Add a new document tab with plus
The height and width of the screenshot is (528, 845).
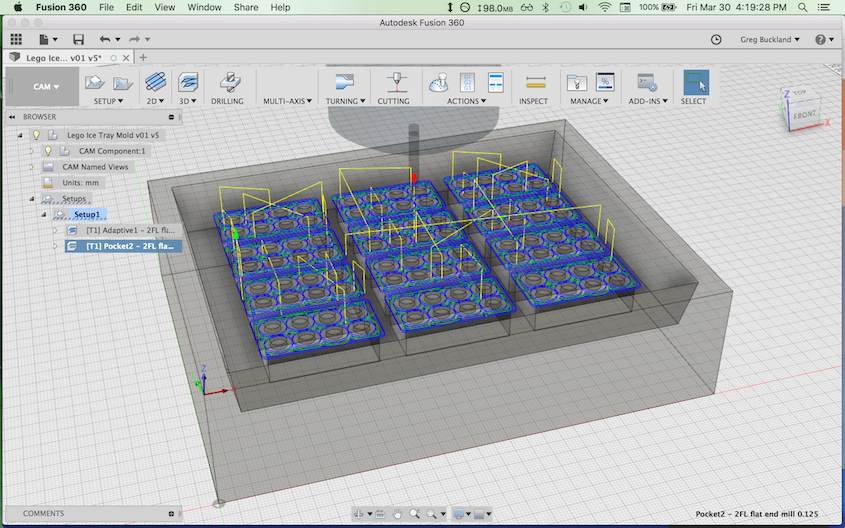click(x=143, y=58)
